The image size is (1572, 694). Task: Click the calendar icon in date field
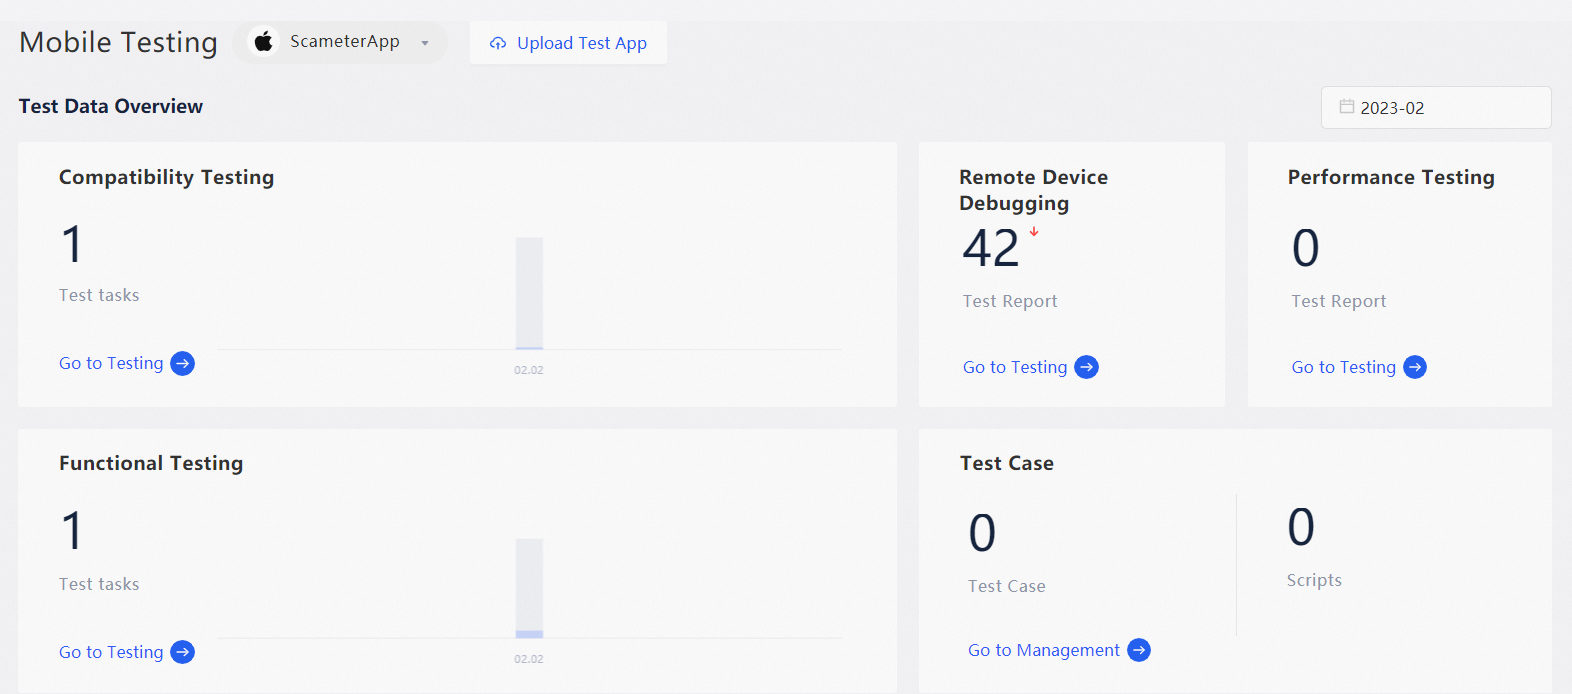(1347, 107)
